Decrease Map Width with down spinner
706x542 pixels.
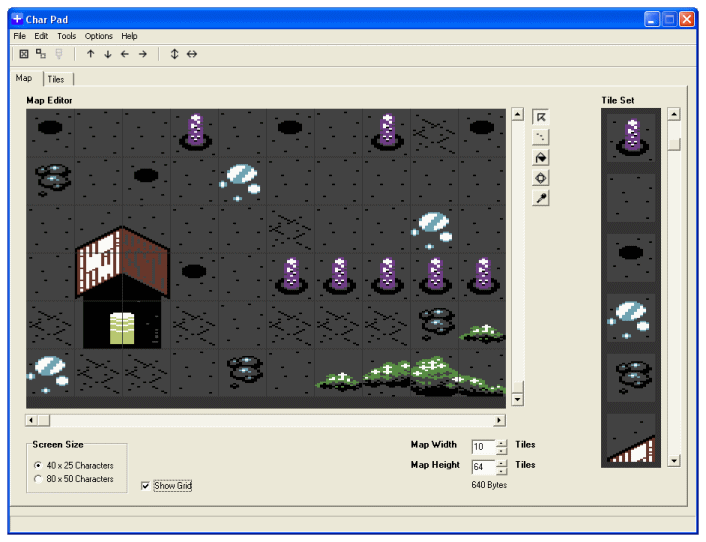(501, 450)
